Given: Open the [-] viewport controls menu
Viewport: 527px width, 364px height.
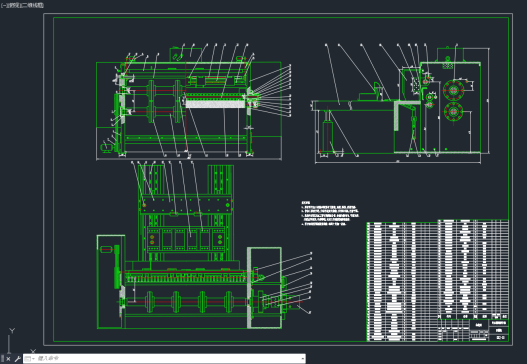Looking at the screenshot, I should point(3,5).
